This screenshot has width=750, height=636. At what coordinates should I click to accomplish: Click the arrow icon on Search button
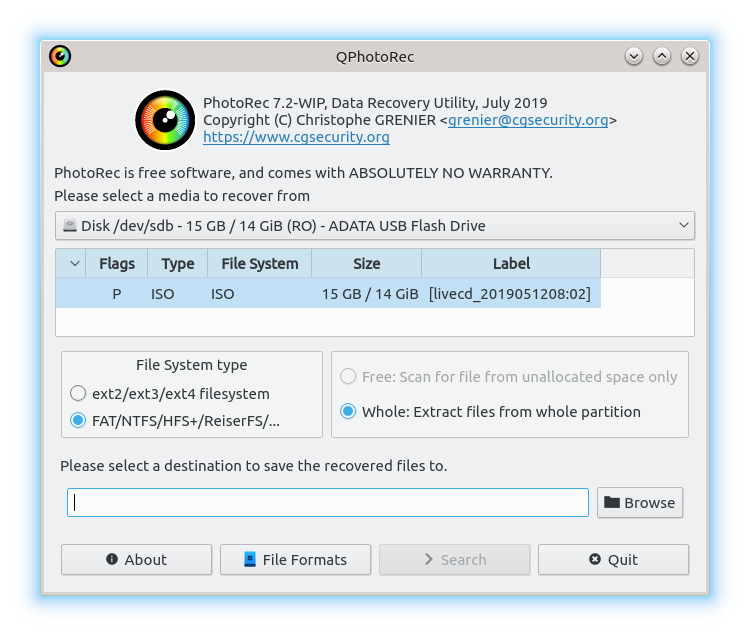pyautogui.click(x=429, y=559)
